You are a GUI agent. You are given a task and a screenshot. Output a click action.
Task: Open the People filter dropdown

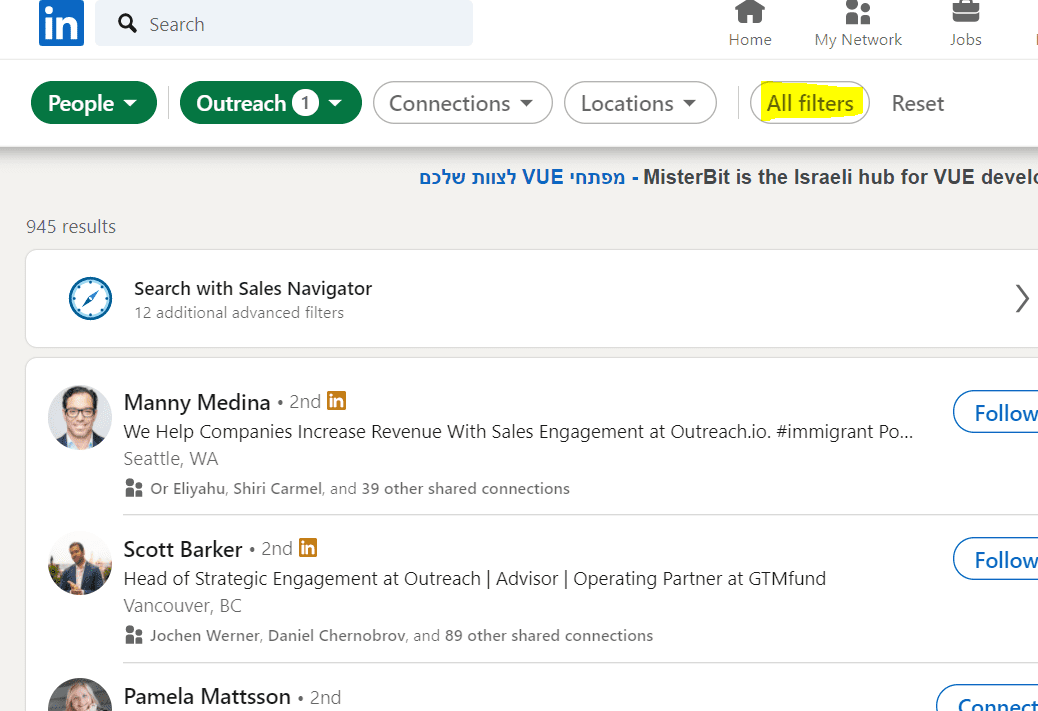(x=94, y=103)
